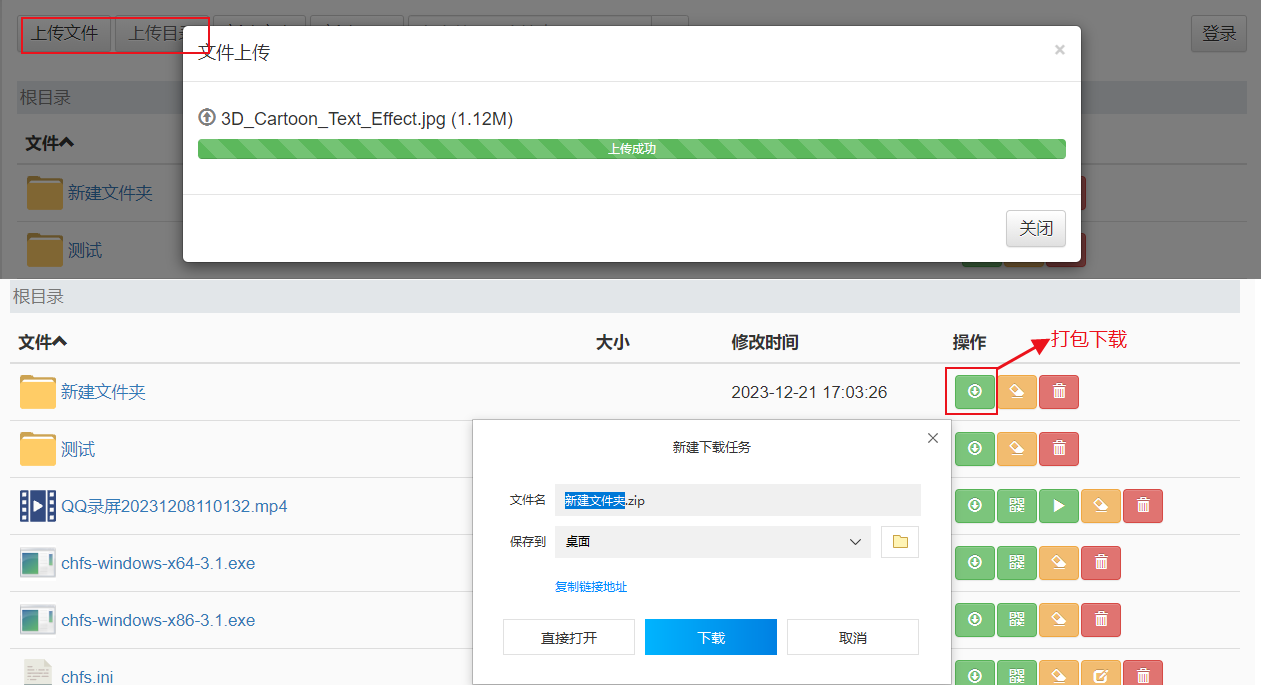This screenshot has width=1261, height=685.
Task: Download 新建文件夹 as a zip package
Action: [975, 392]
